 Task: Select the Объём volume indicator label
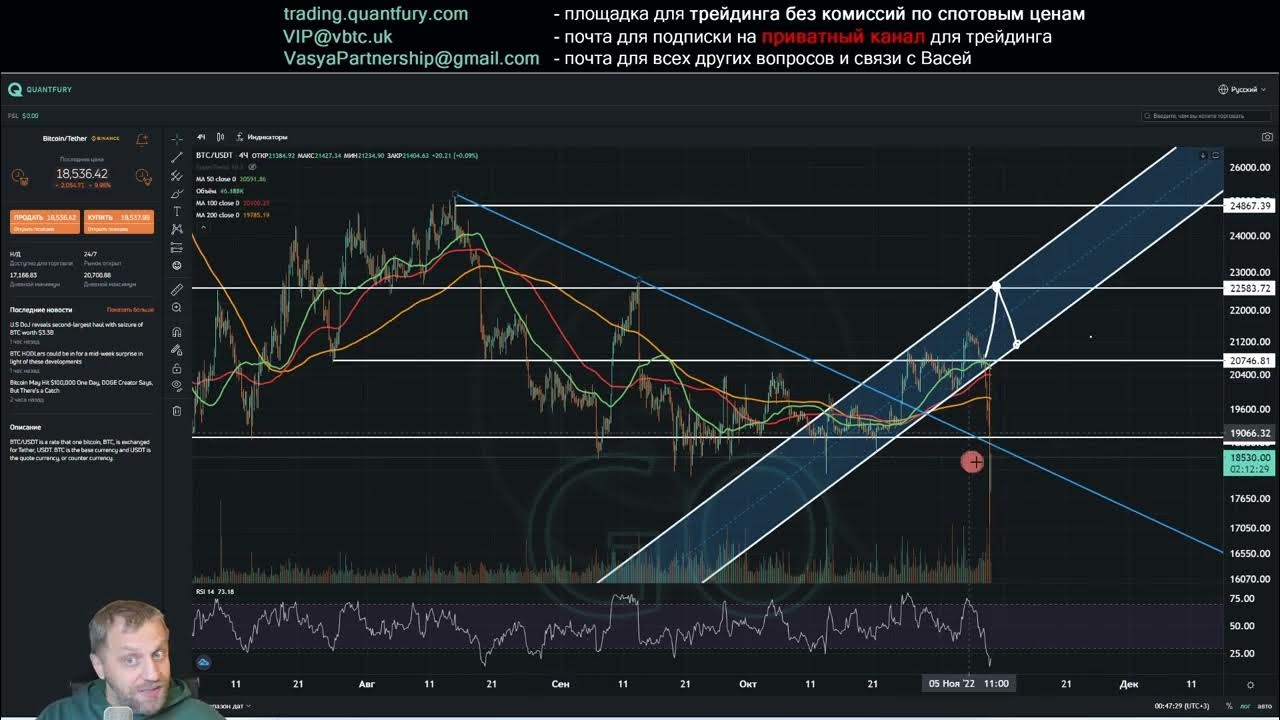[205, 190]
